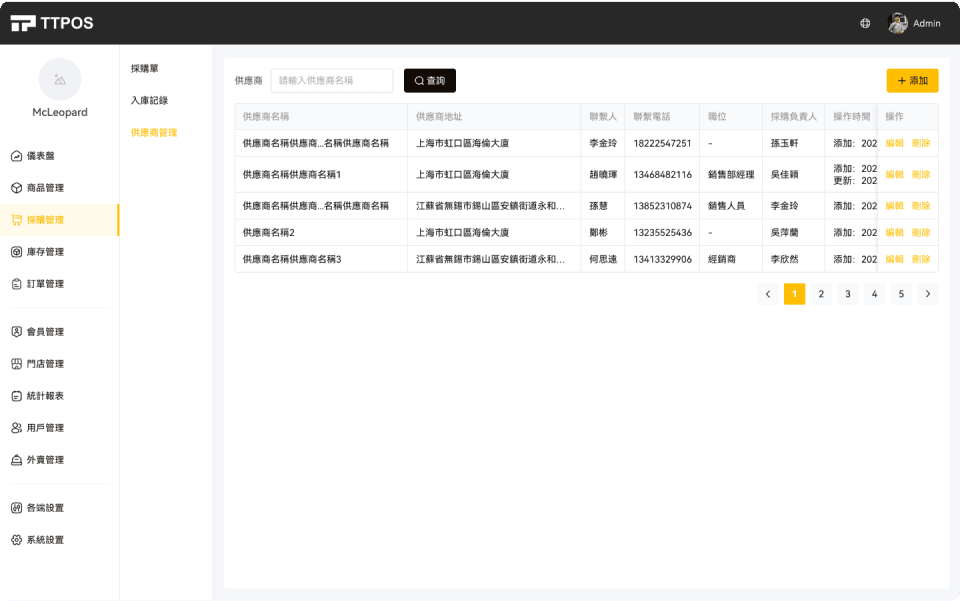Open 門店管理 in sidebar
The image size is (960, 601).
45,364
